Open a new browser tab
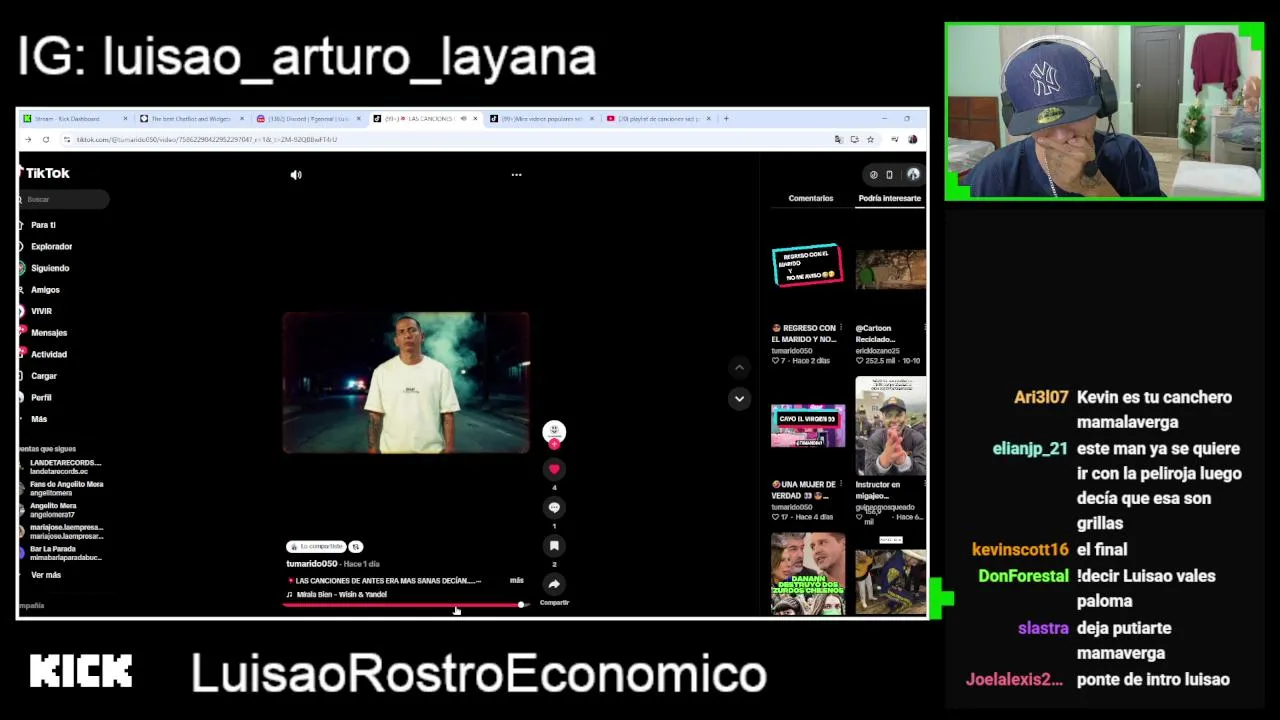Viewport: 1280px width, 720px height. click(x=726, y=119)
